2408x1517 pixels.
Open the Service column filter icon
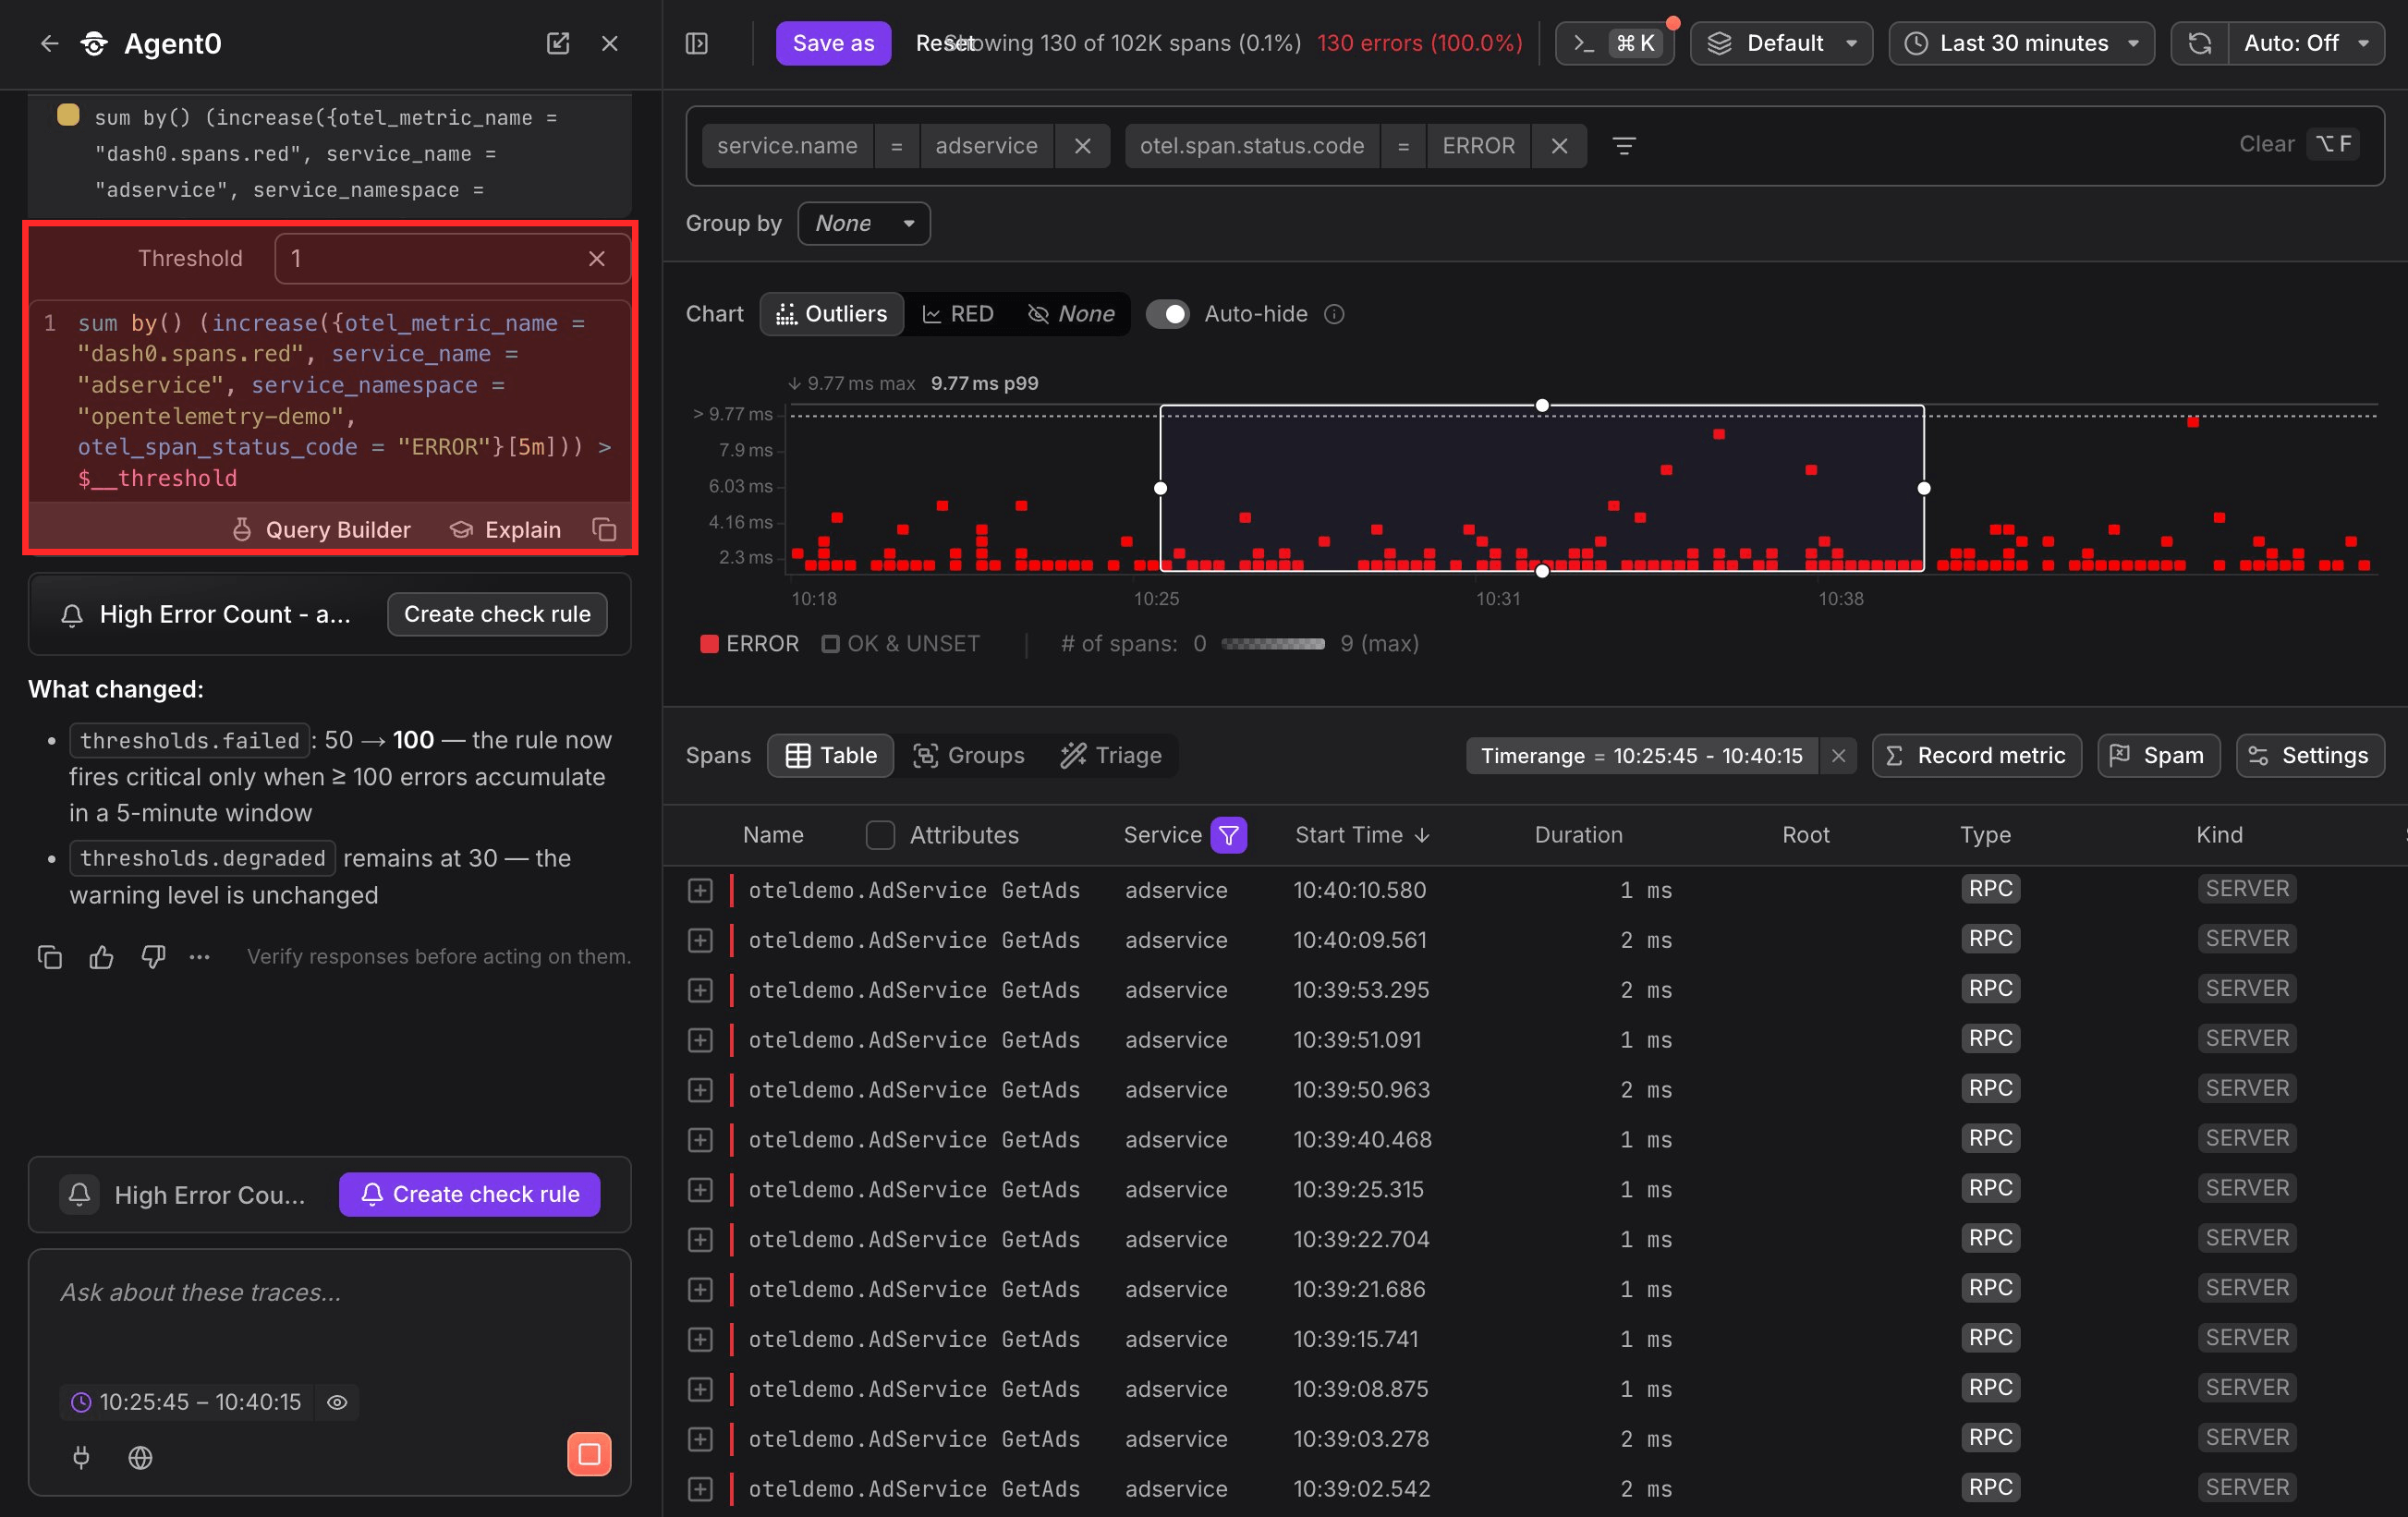[1229, 835]
